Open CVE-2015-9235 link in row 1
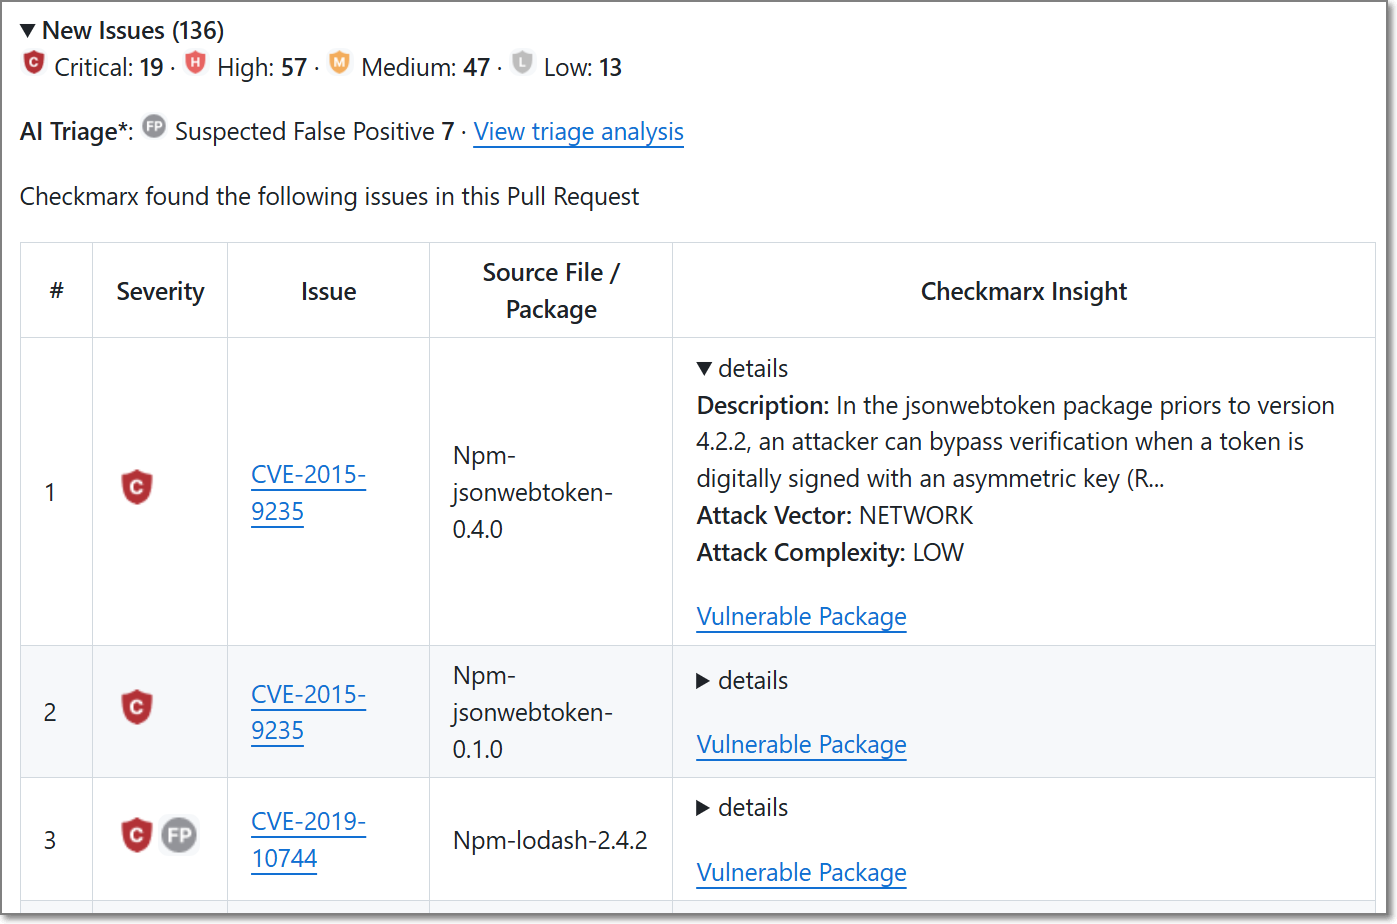Viewport: 1397px width, 924px height. point(308,493)
